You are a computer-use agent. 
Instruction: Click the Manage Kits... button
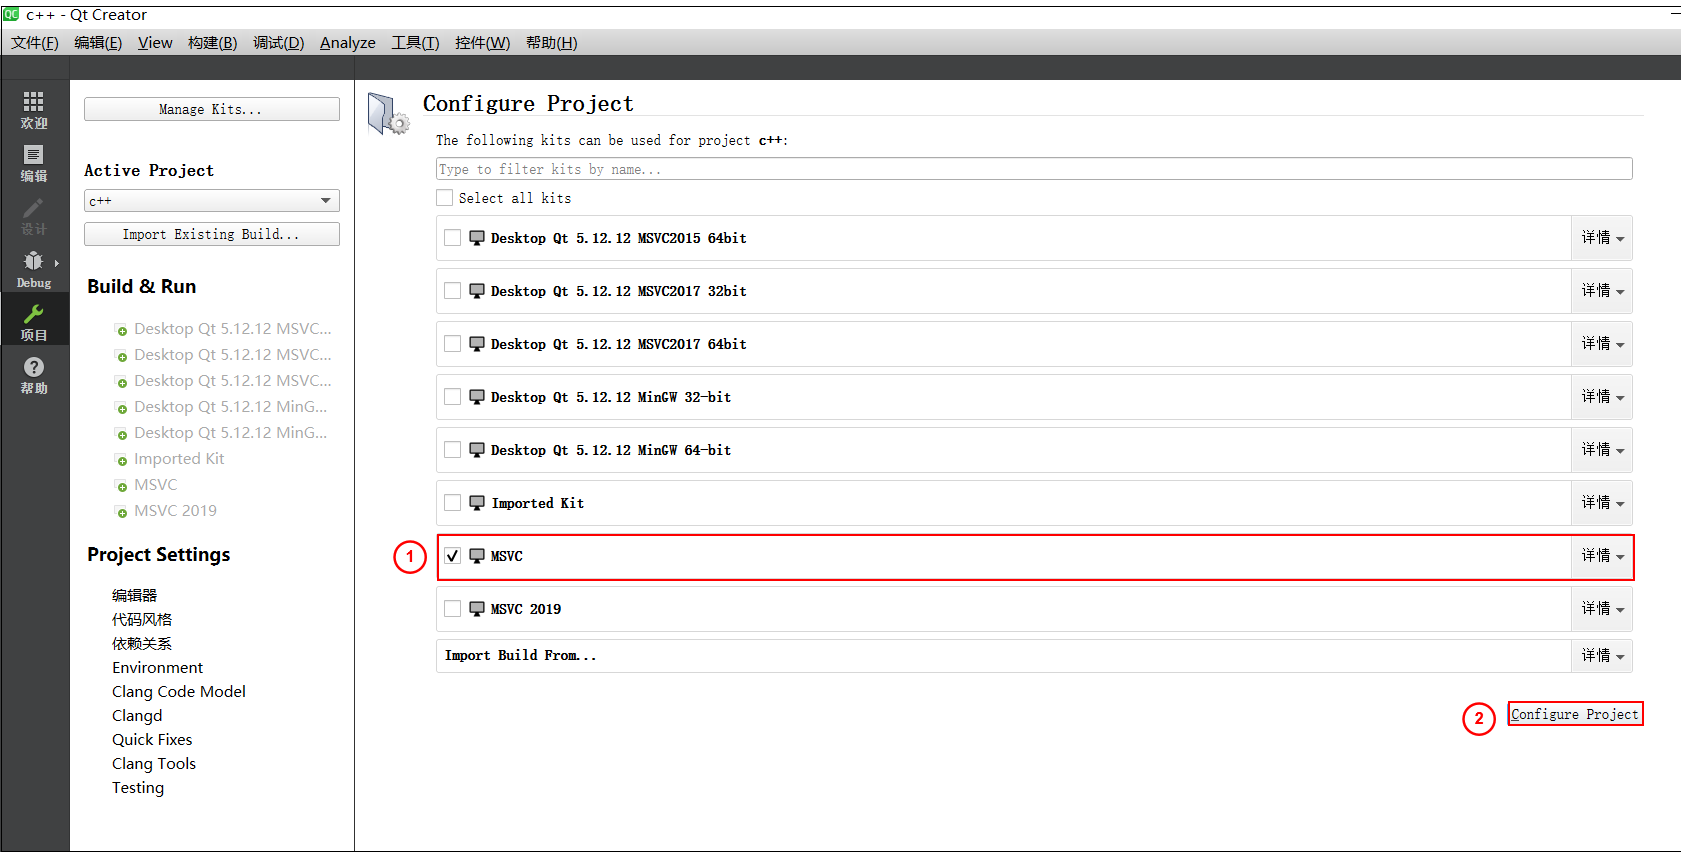(x=212, y=109)
